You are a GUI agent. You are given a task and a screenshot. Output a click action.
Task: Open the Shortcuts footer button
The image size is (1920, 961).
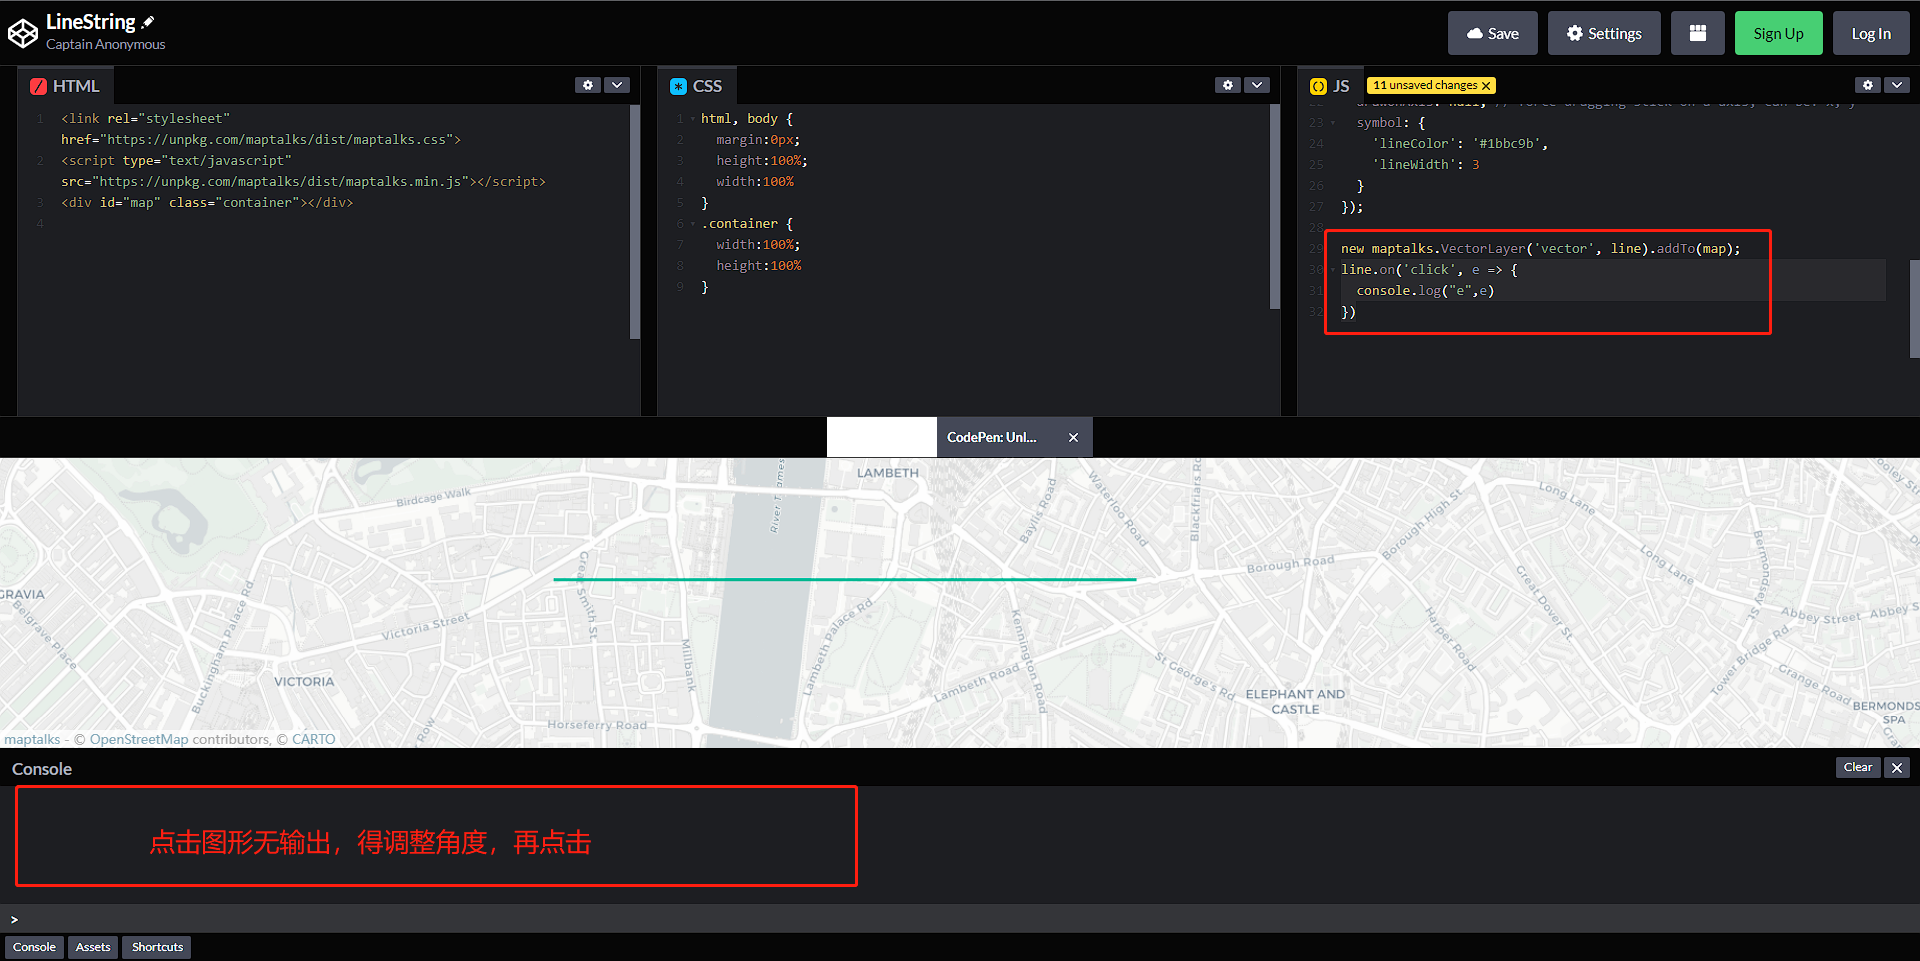(157, 947)
